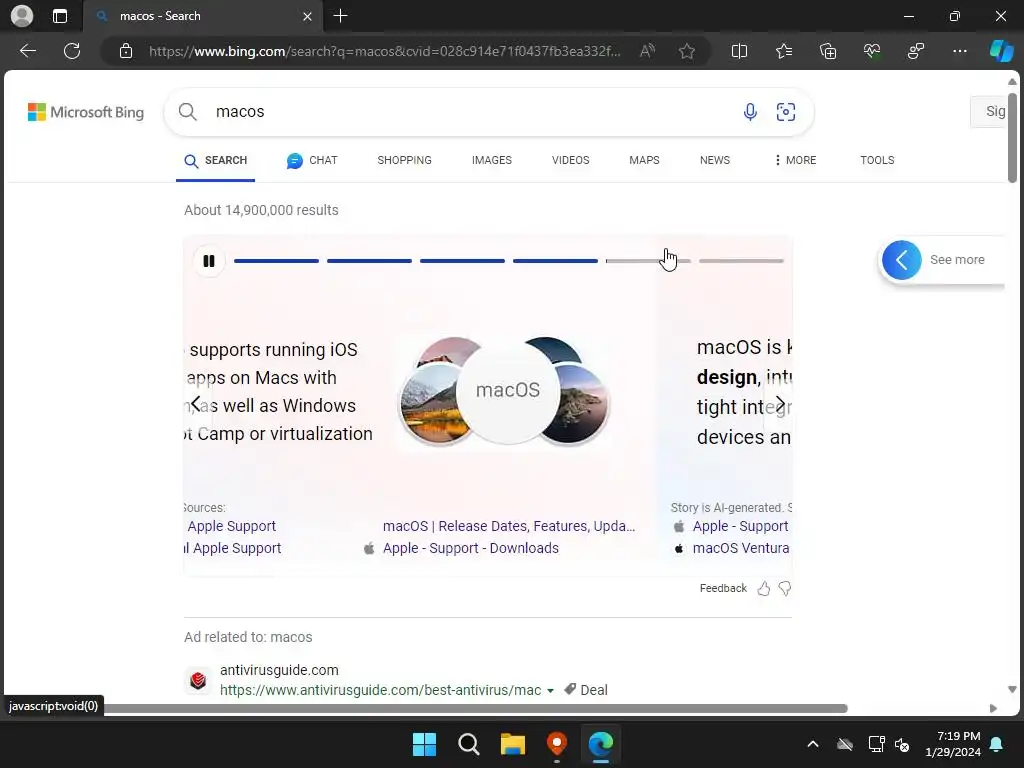Open File Explorer from taskbar
Screen dimensions: 1024x768
(x=513, y=744)
